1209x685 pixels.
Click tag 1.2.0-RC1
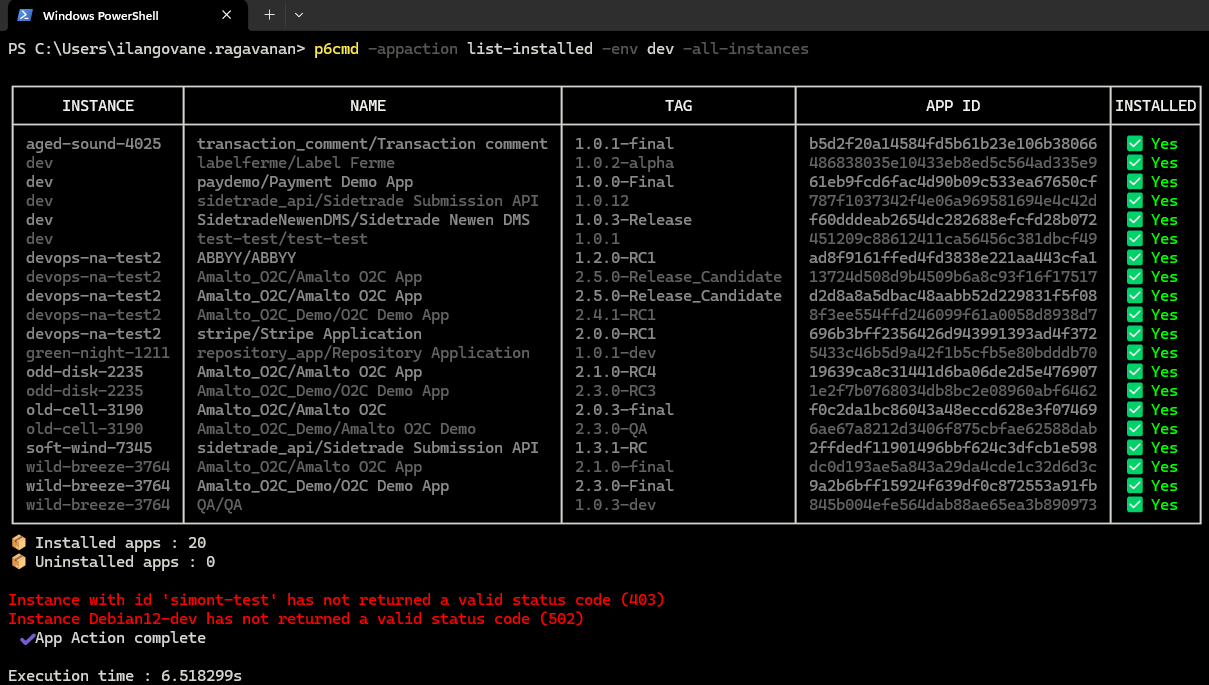click(615, 258)
